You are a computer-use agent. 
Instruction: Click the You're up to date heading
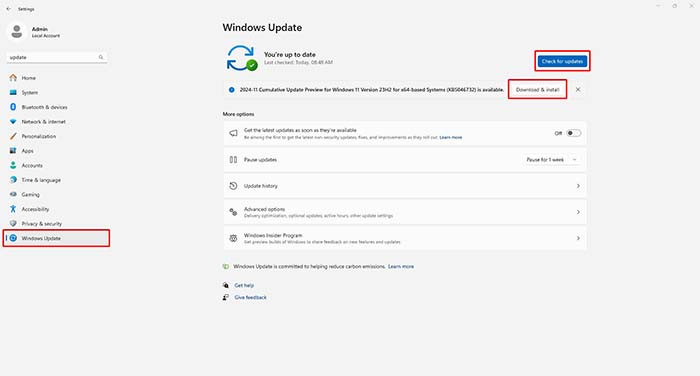click(290, 54)
